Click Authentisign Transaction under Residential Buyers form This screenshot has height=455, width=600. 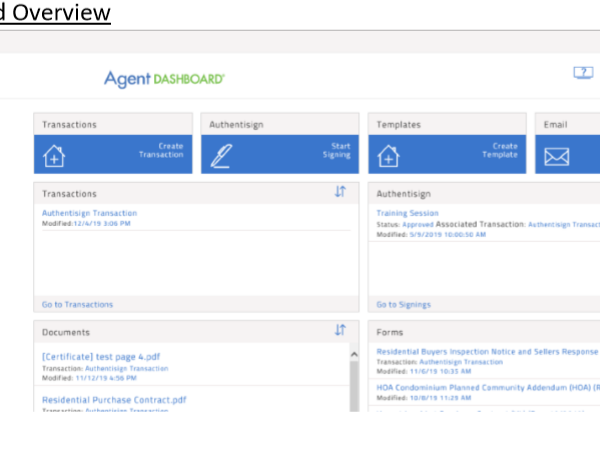[461, 362]
